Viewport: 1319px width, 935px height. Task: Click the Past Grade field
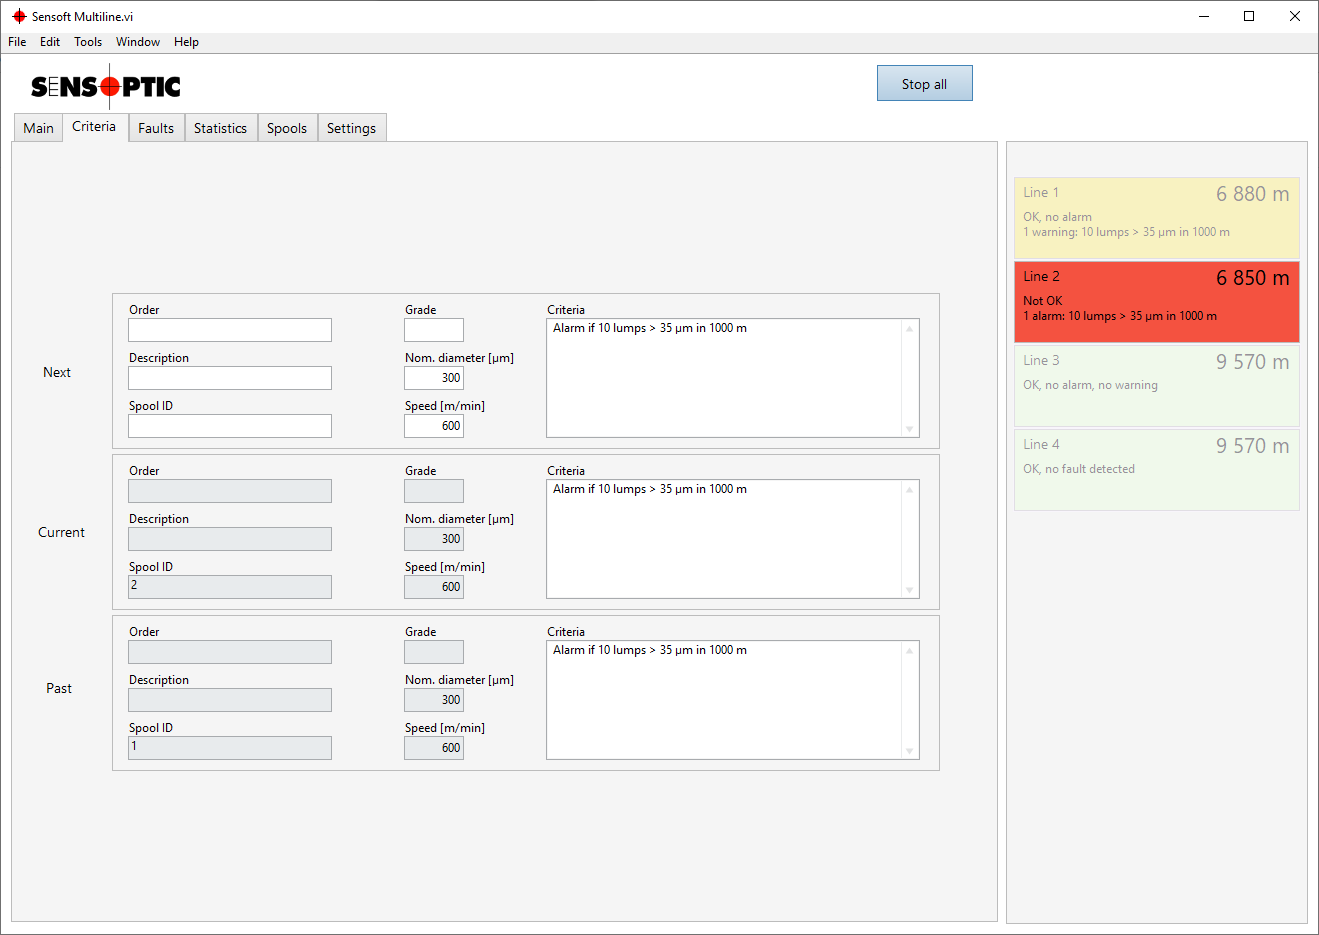[434, 652]
